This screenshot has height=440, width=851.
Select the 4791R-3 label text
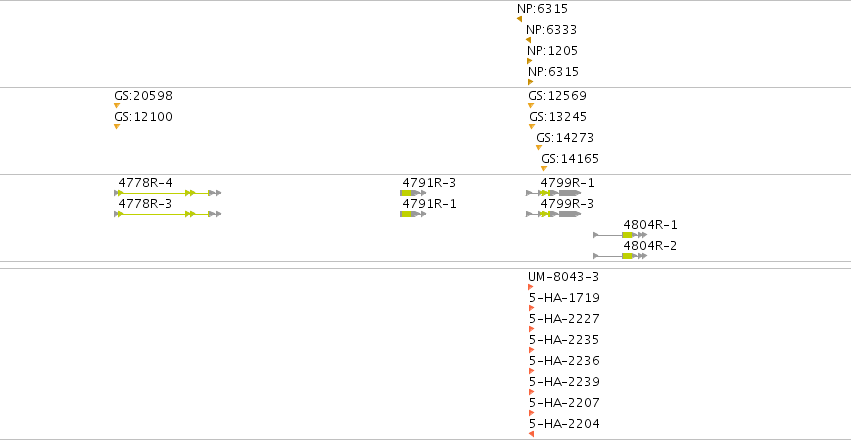point(429,183)
